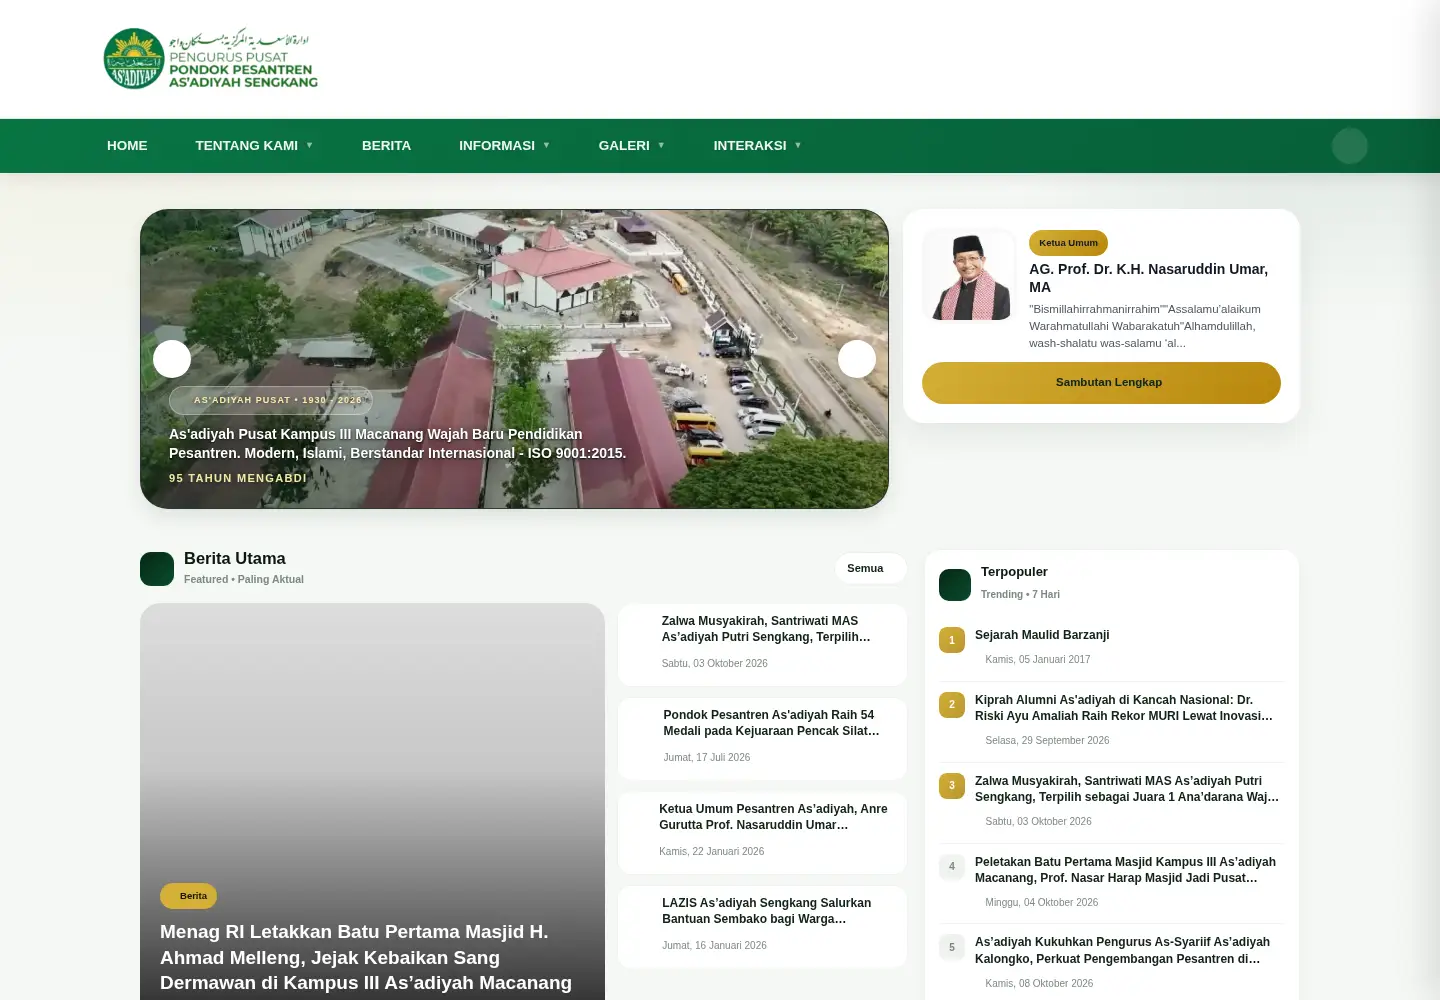Click the round button at the navigation bar's right end

(1349, 146)
